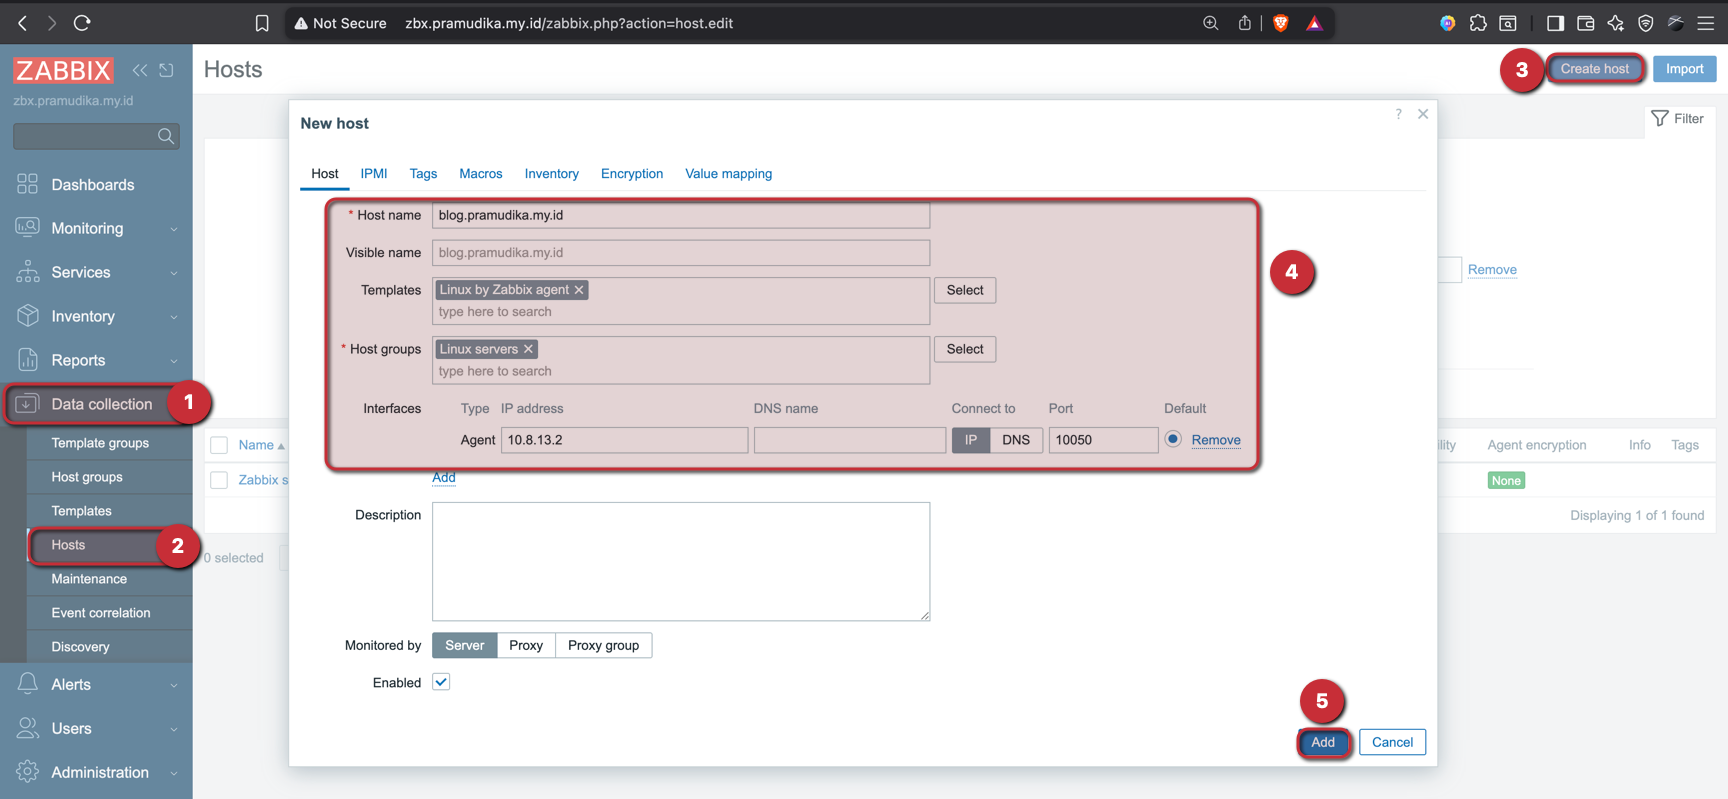Click the Users icon in sidebar
The height and width of the screenshot is (799, 1728).
click(27, 728)
